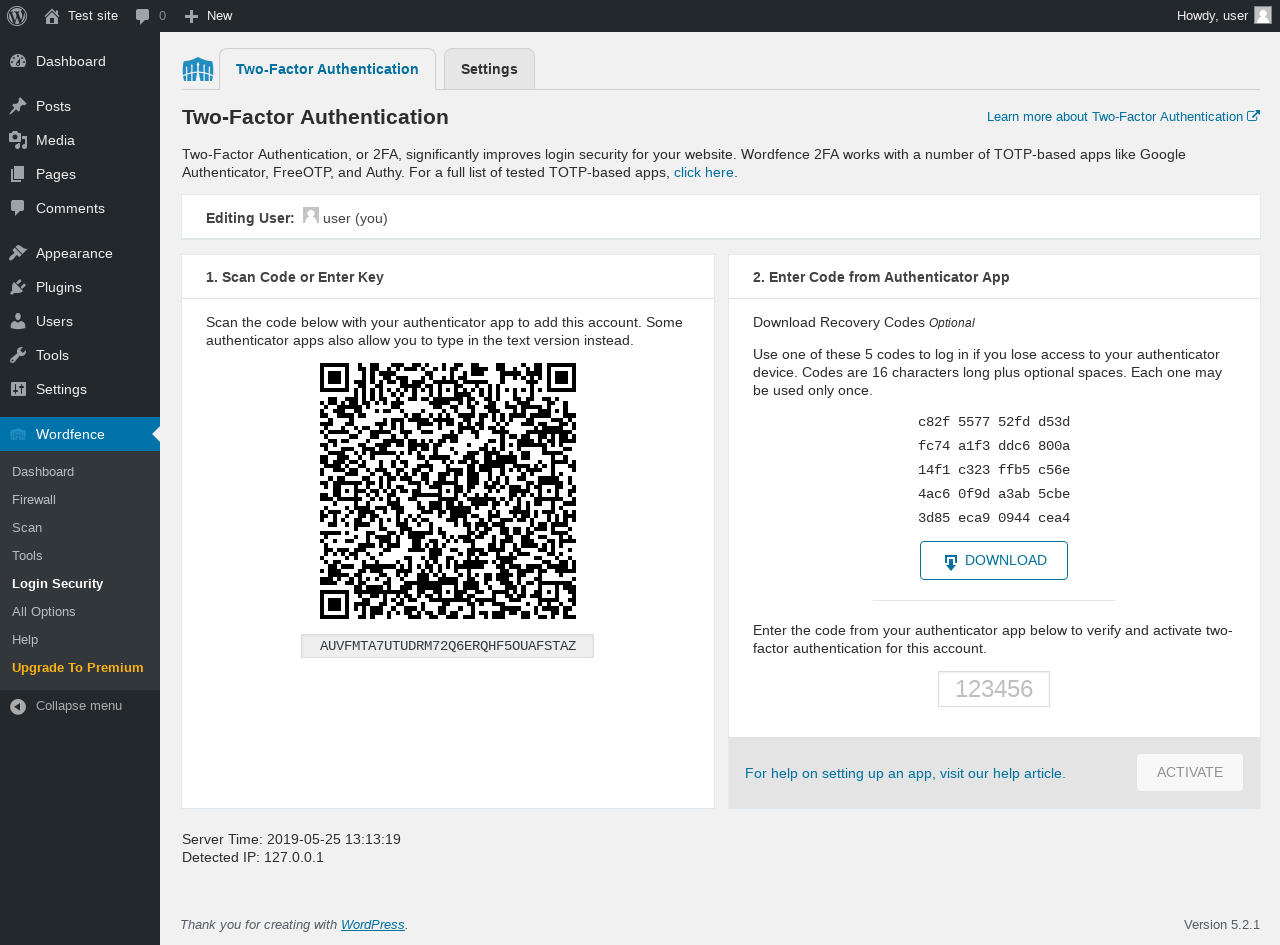
Task: Select Login Security submenu item
Action: [x=58, y=583]
